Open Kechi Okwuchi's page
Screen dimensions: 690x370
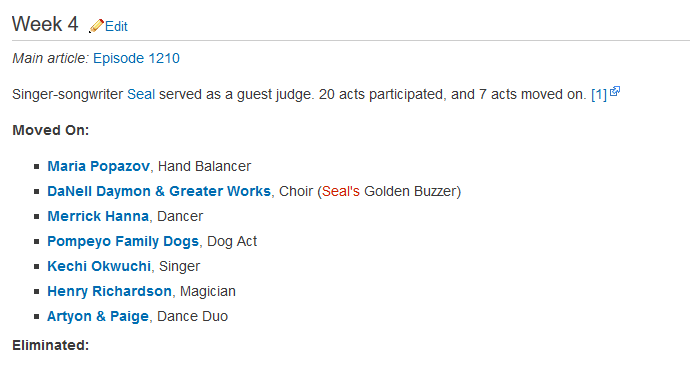pos(99,266)
